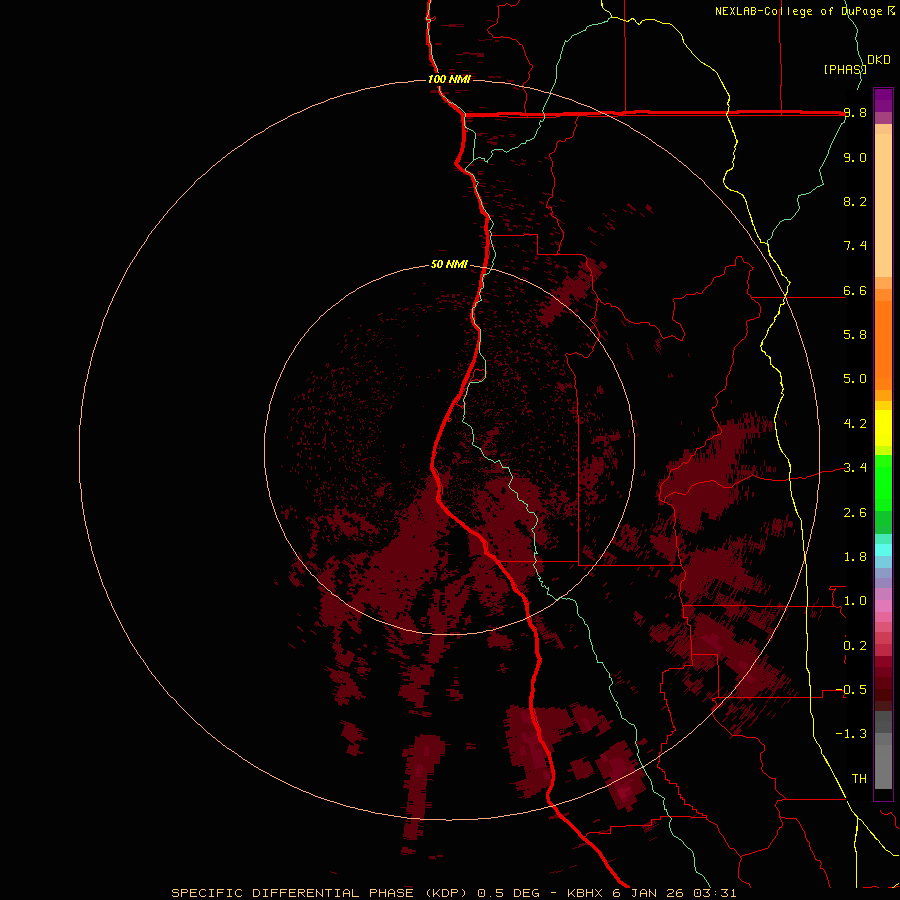Pick the pink segment beside 1.0
The height and width of the screenshot is (900, 900).
(x=883, y=606)
